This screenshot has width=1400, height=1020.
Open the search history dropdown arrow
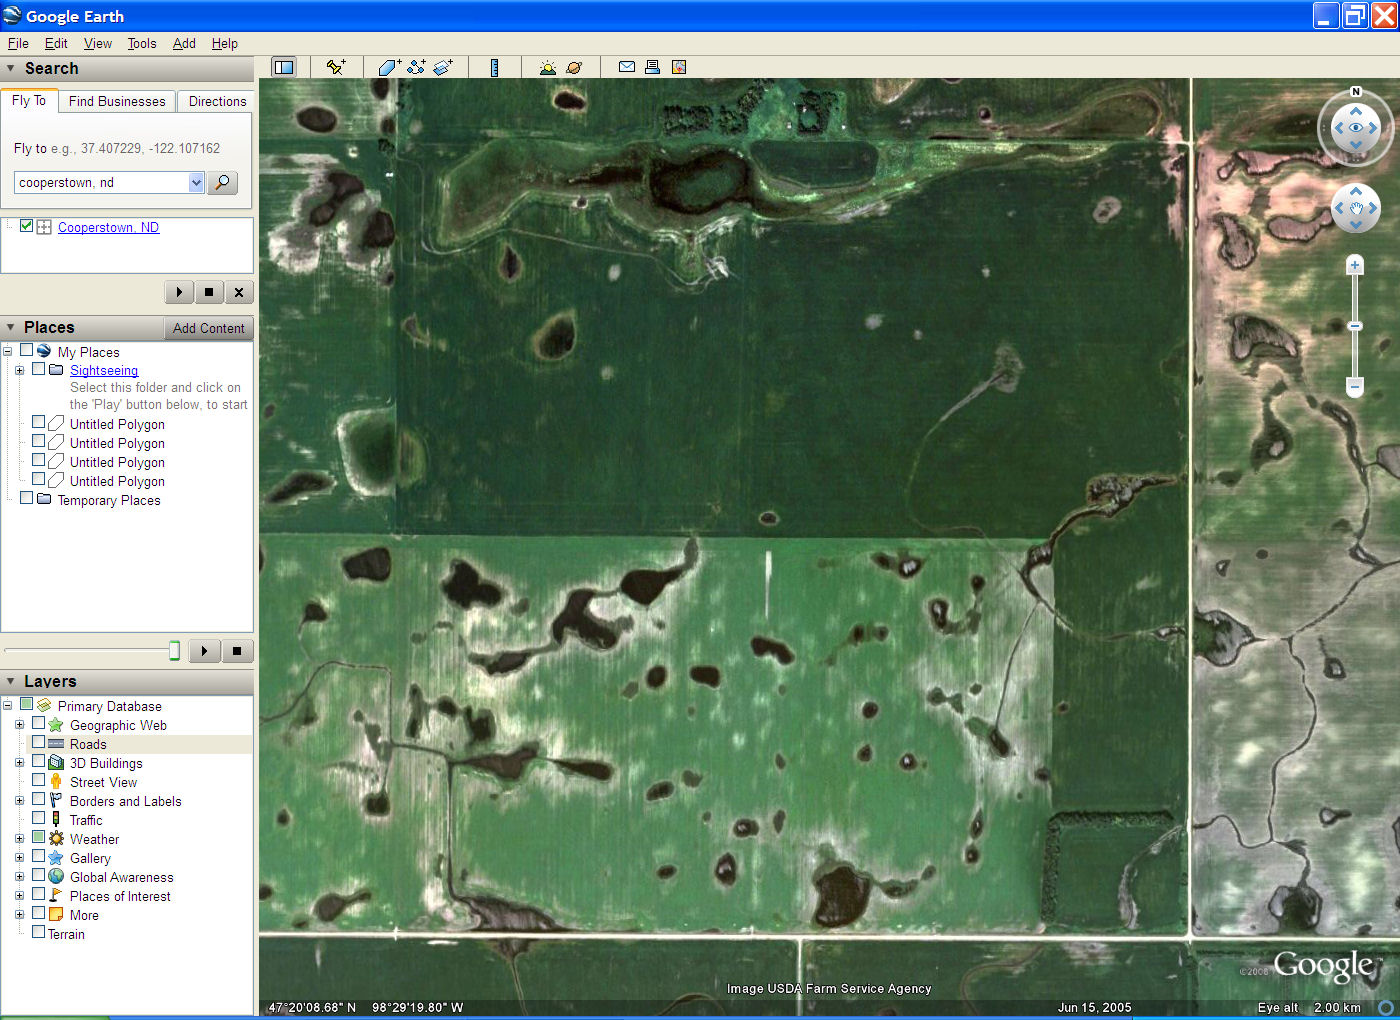pos(196,182)
